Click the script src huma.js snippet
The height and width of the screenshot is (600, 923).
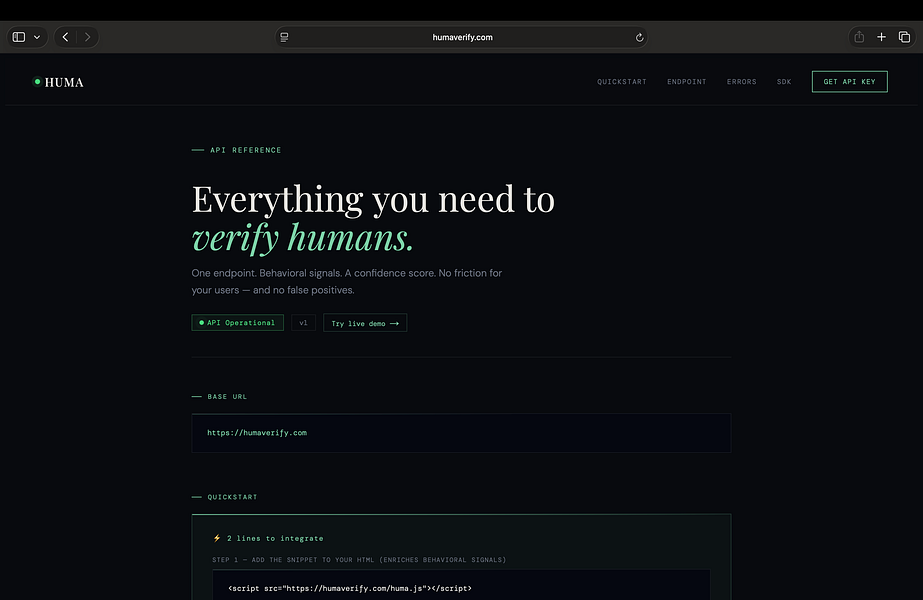pyautogui.click(x=350, y=588)
